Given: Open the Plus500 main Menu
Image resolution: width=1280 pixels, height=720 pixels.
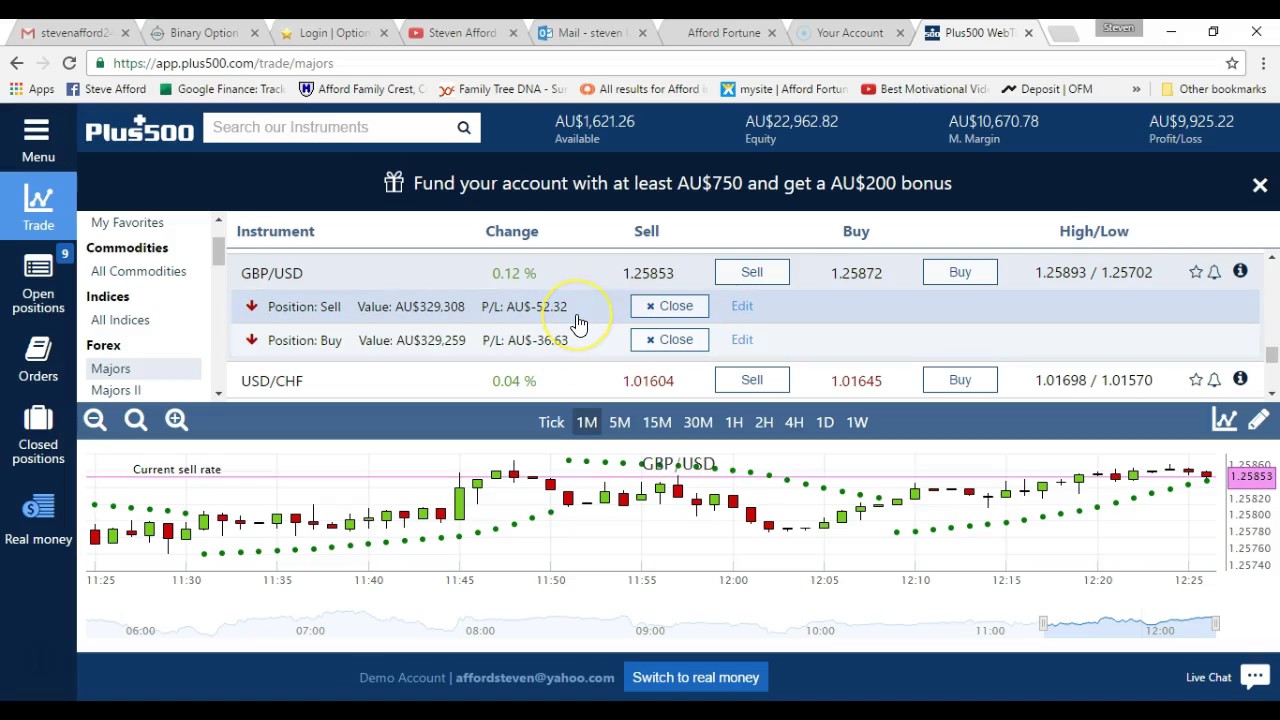Looking at the screenshot, I should pyautogui.click(x=38, y=139).
